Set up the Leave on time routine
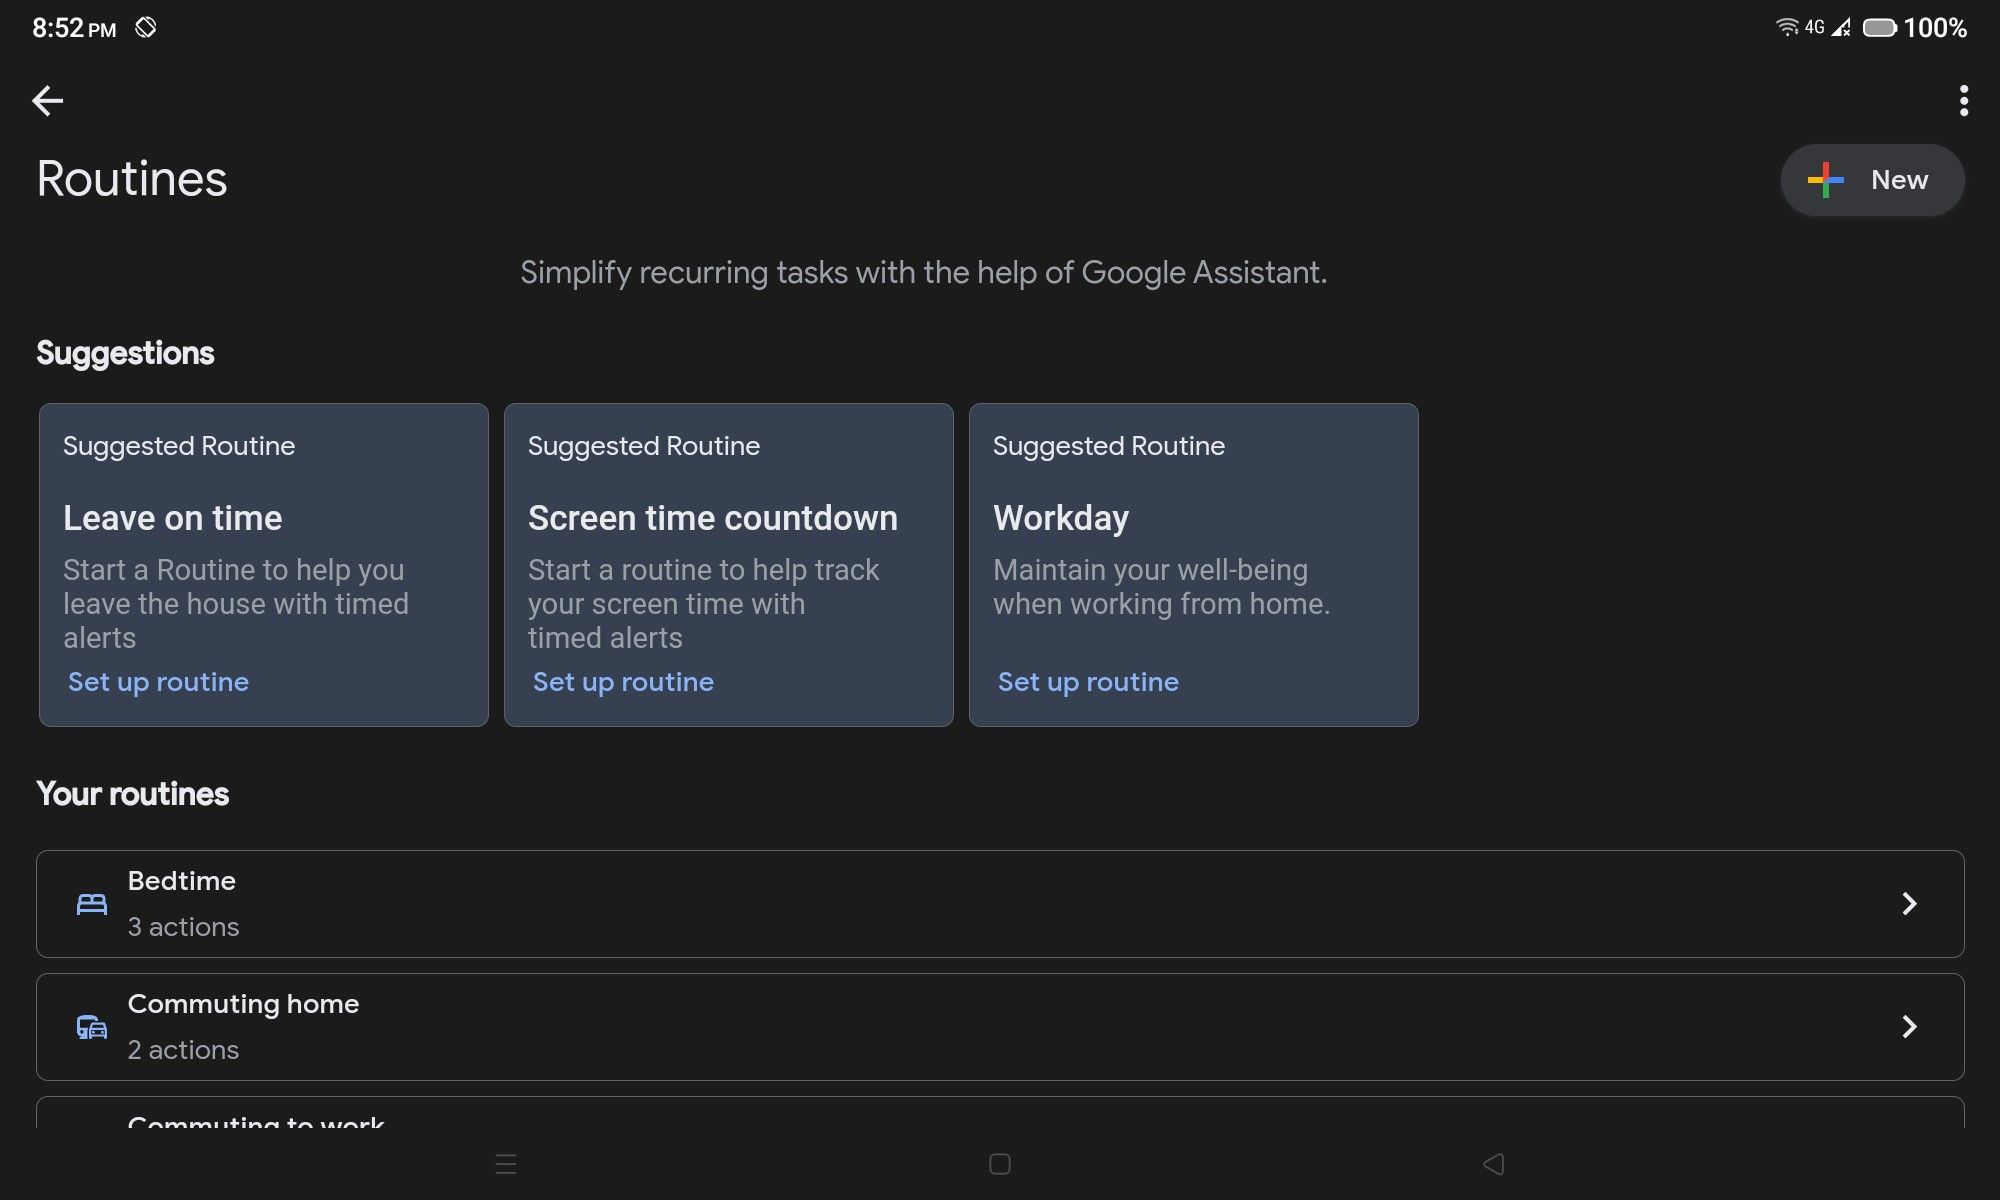This screenshot has height=1200, width=2000. 158,682
